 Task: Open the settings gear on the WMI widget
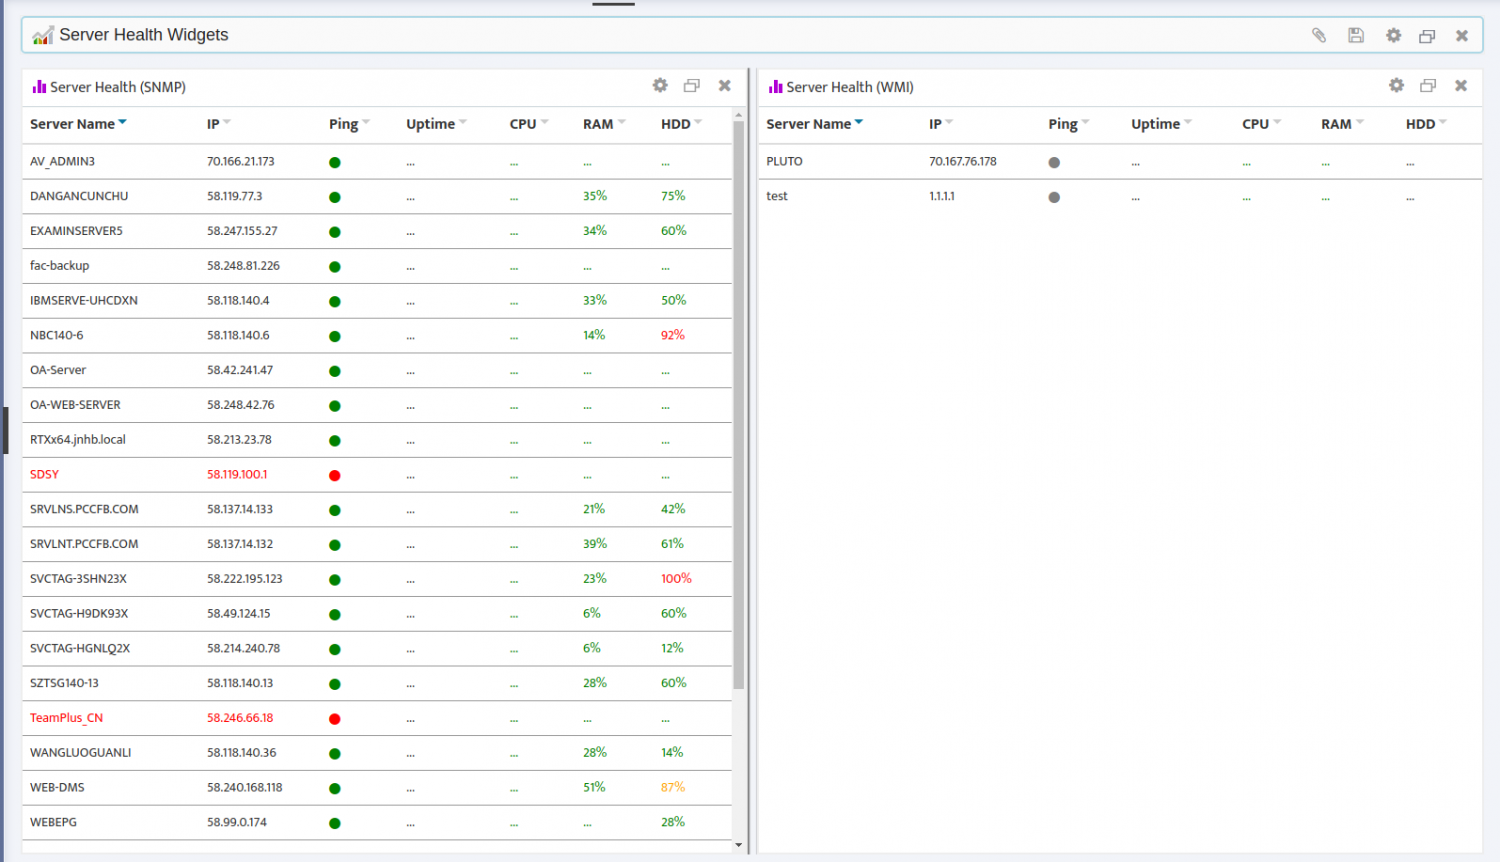[x=1395, y=86]
